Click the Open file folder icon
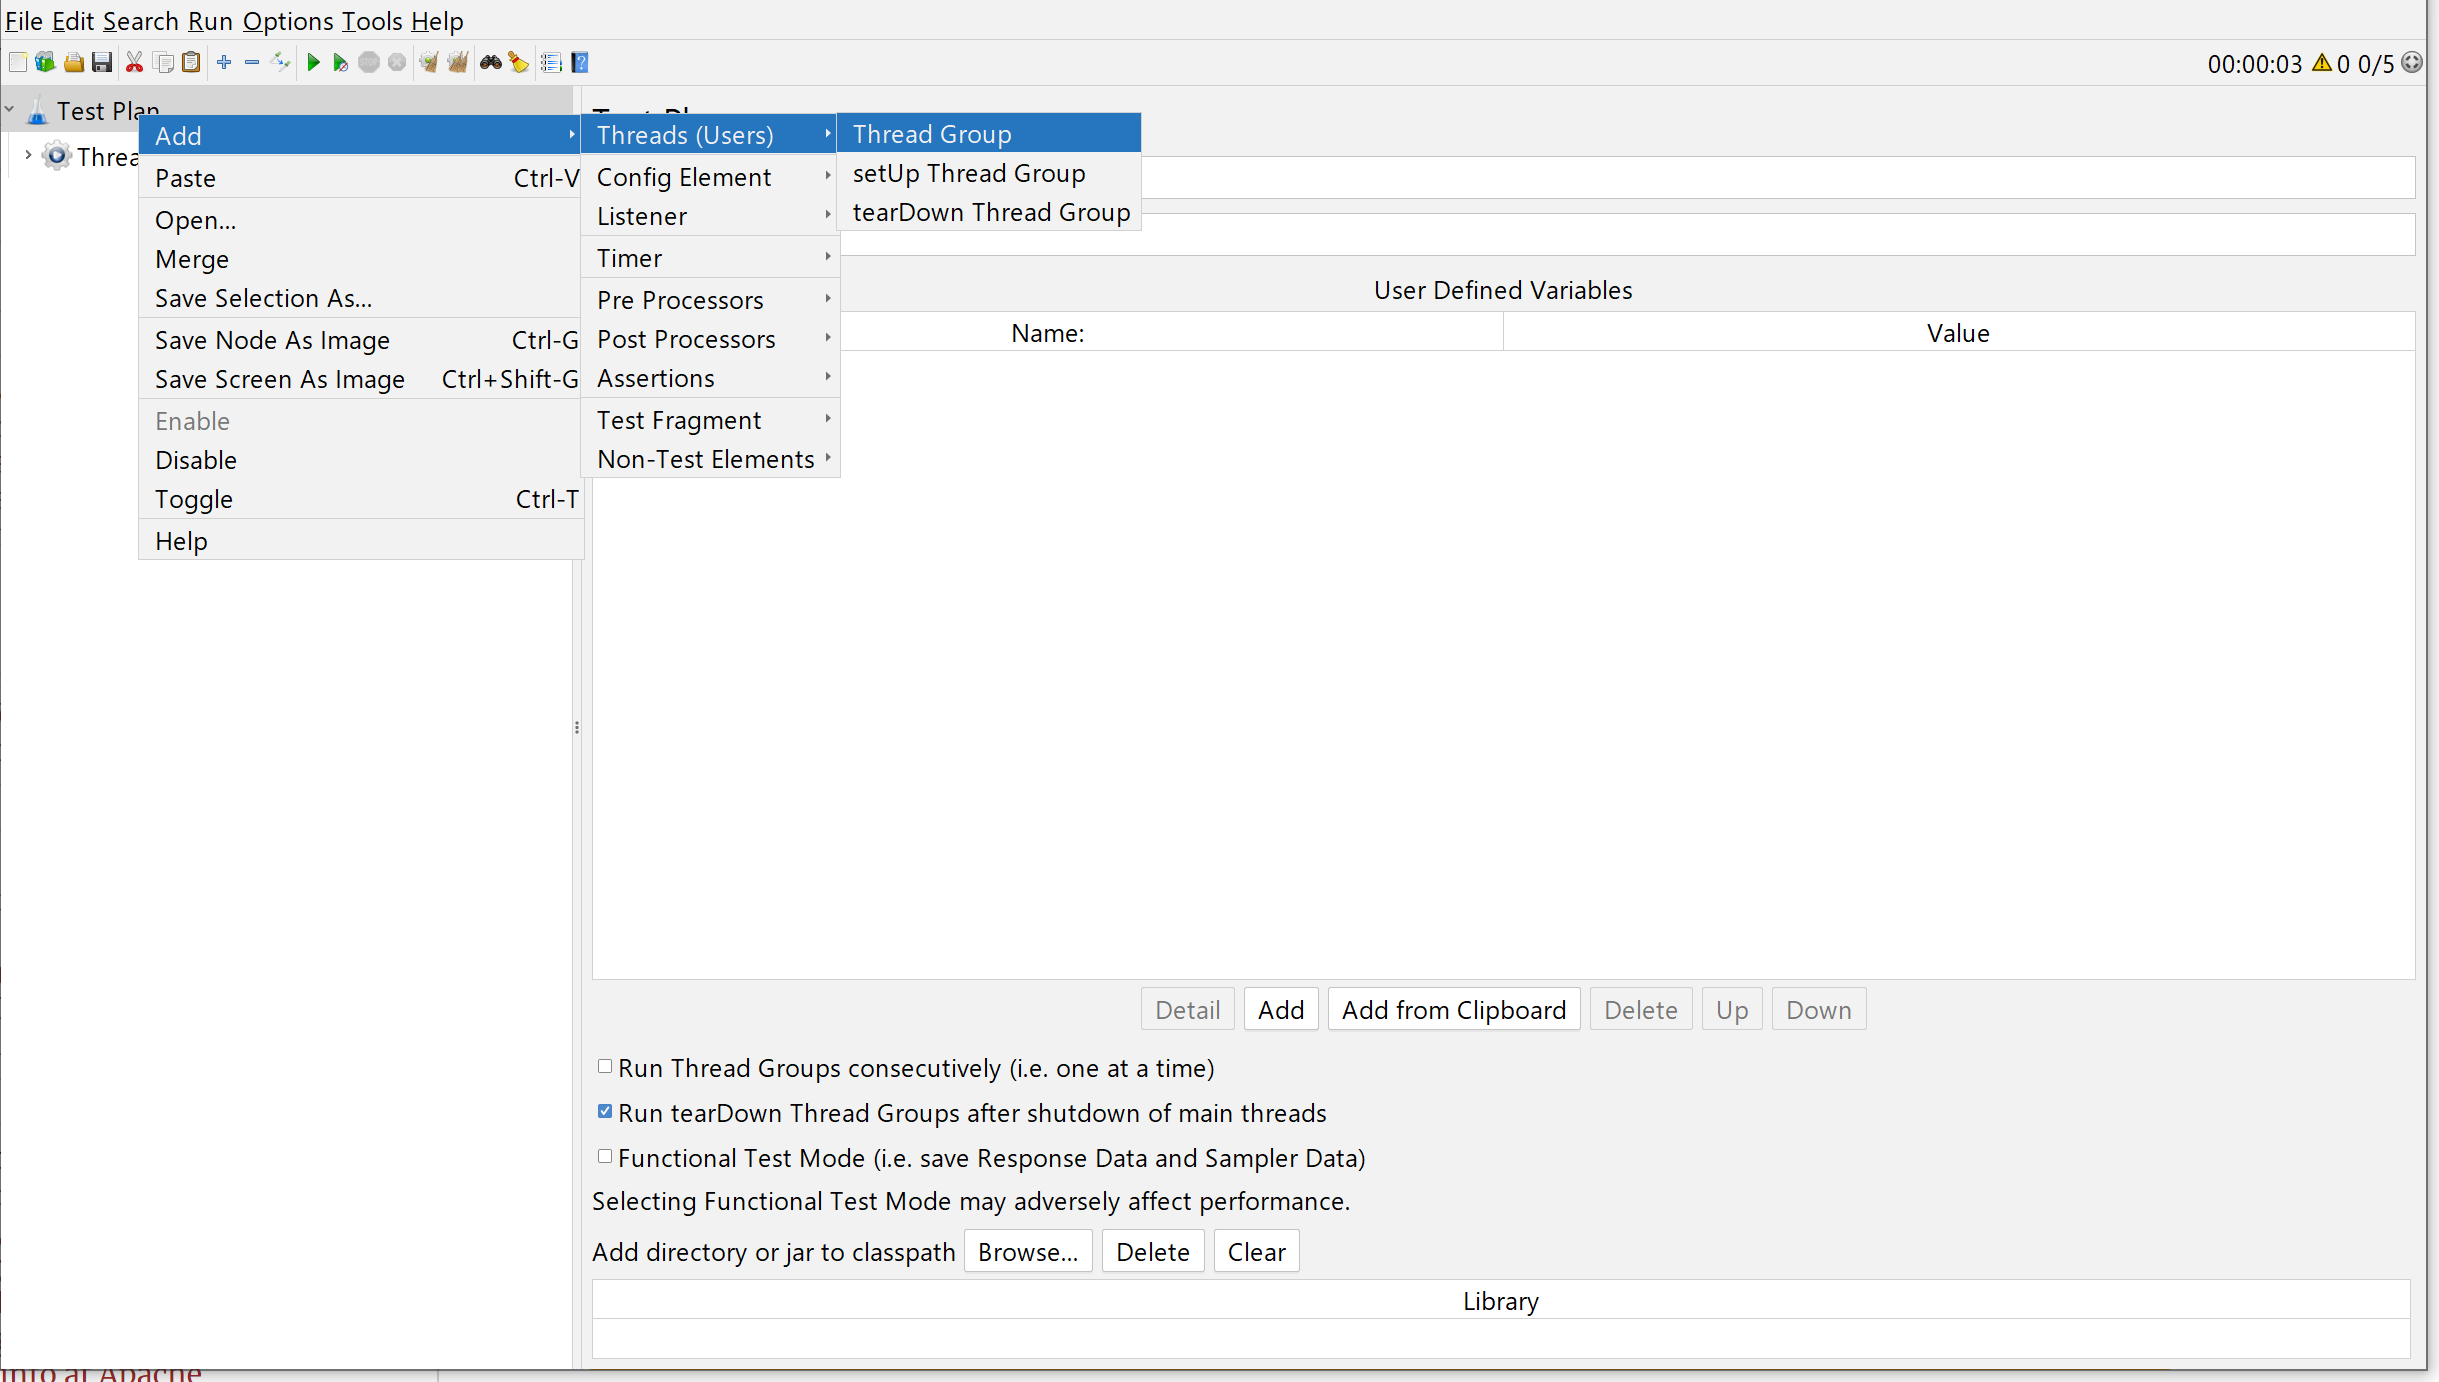The width and height of the screenshot is (2439, 1382). coord(73,63)
